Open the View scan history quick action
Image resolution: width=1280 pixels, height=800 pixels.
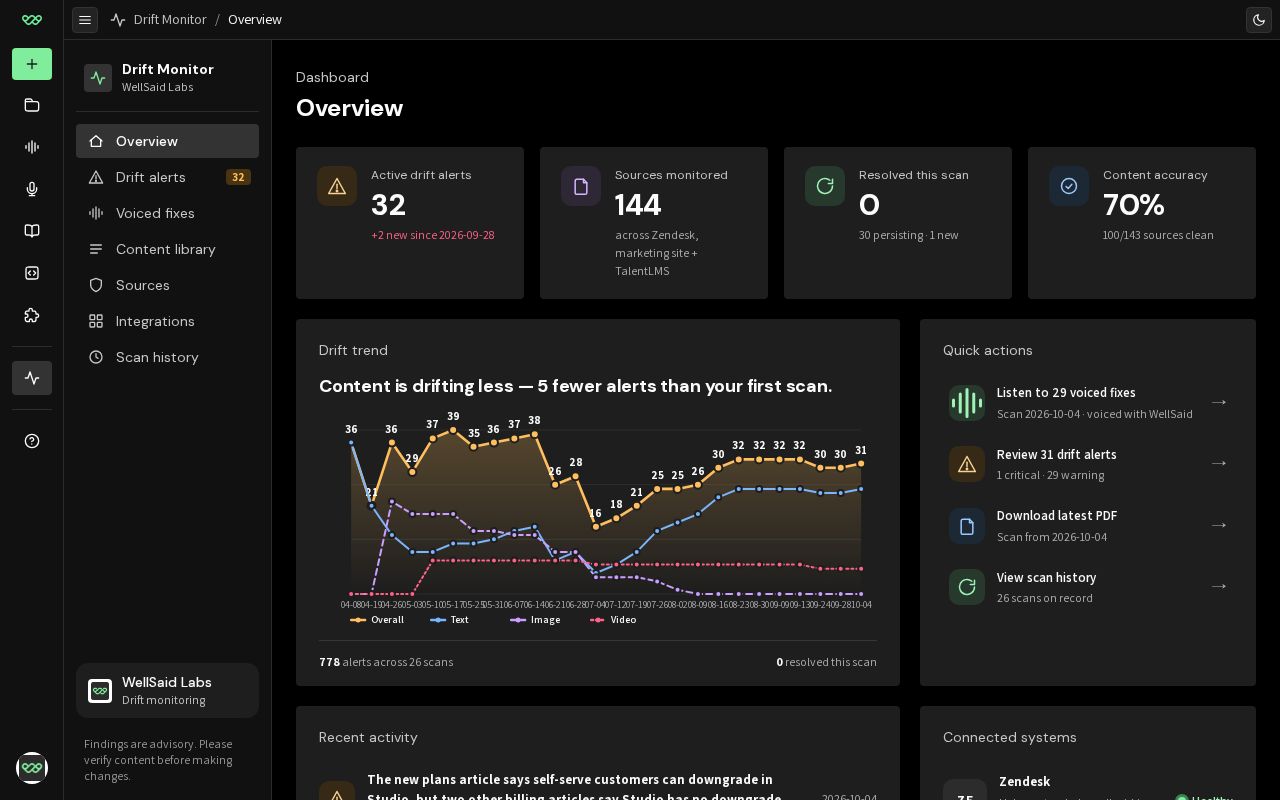1088,587
